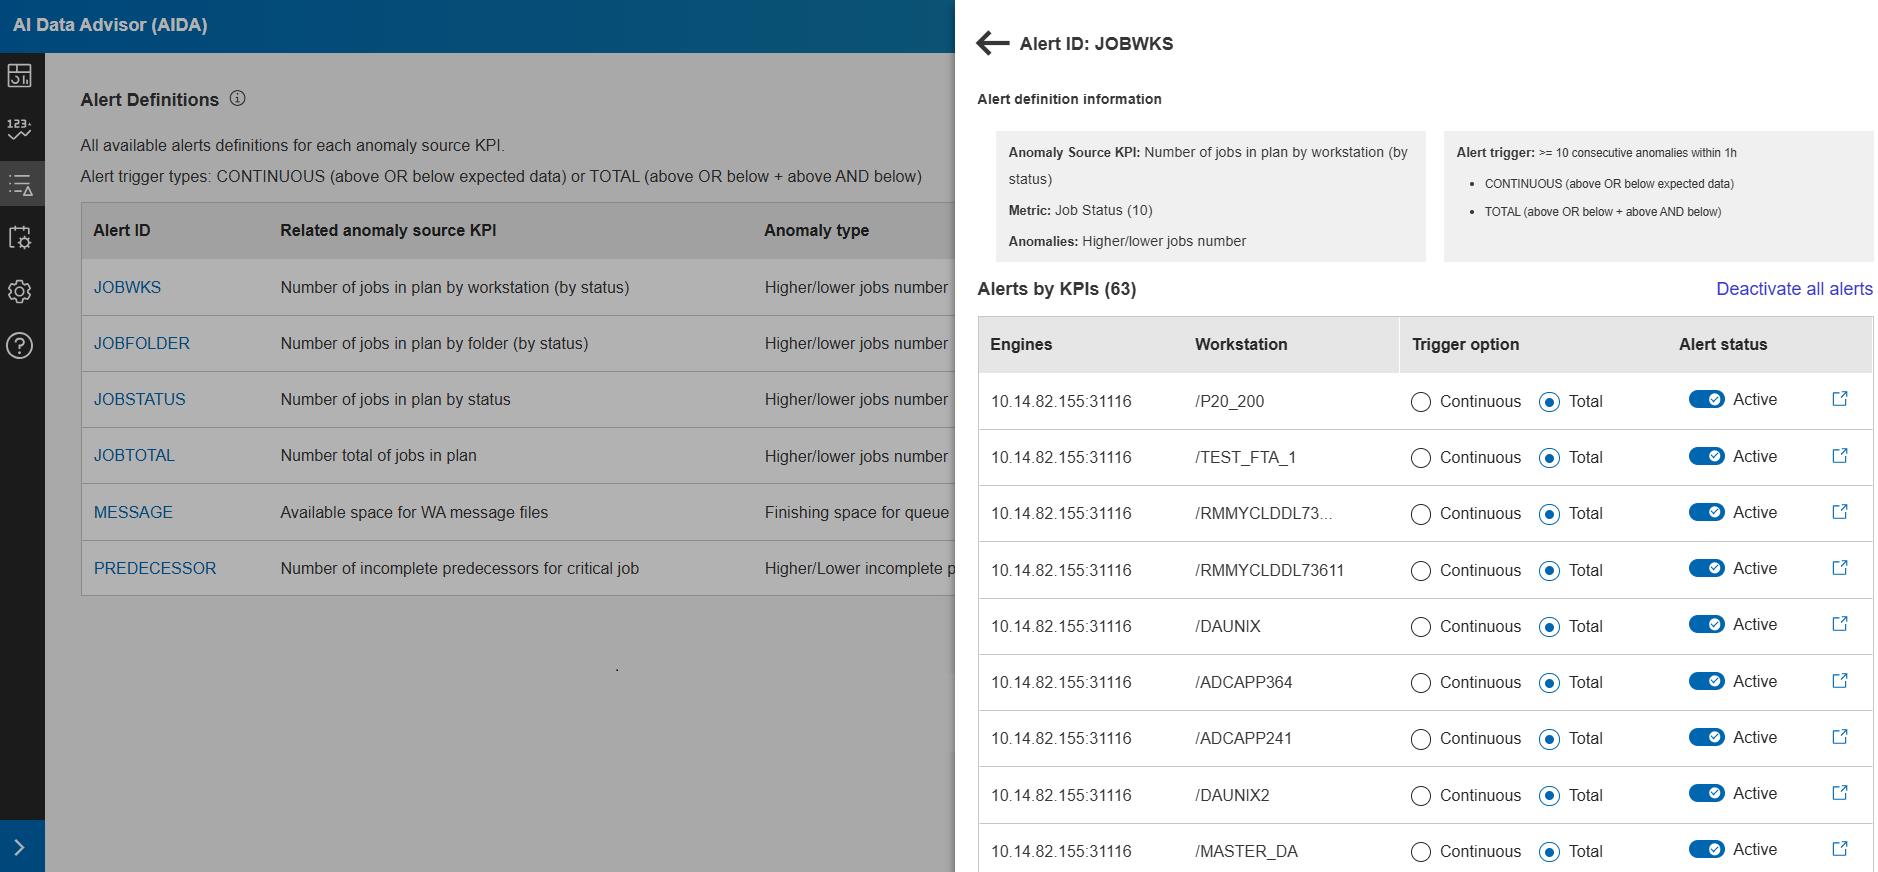Choose Continuous radio for /DAUNIX2
Viewport: 1878px width, 872px height.
click(1421, 796)
